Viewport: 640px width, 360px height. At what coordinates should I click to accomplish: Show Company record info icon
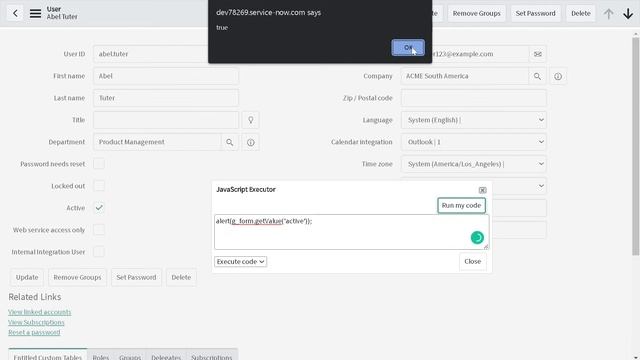558,76
